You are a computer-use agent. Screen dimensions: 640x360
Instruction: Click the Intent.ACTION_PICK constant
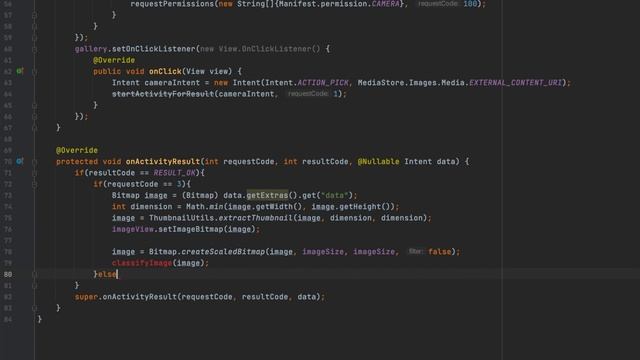click(307, 83)
